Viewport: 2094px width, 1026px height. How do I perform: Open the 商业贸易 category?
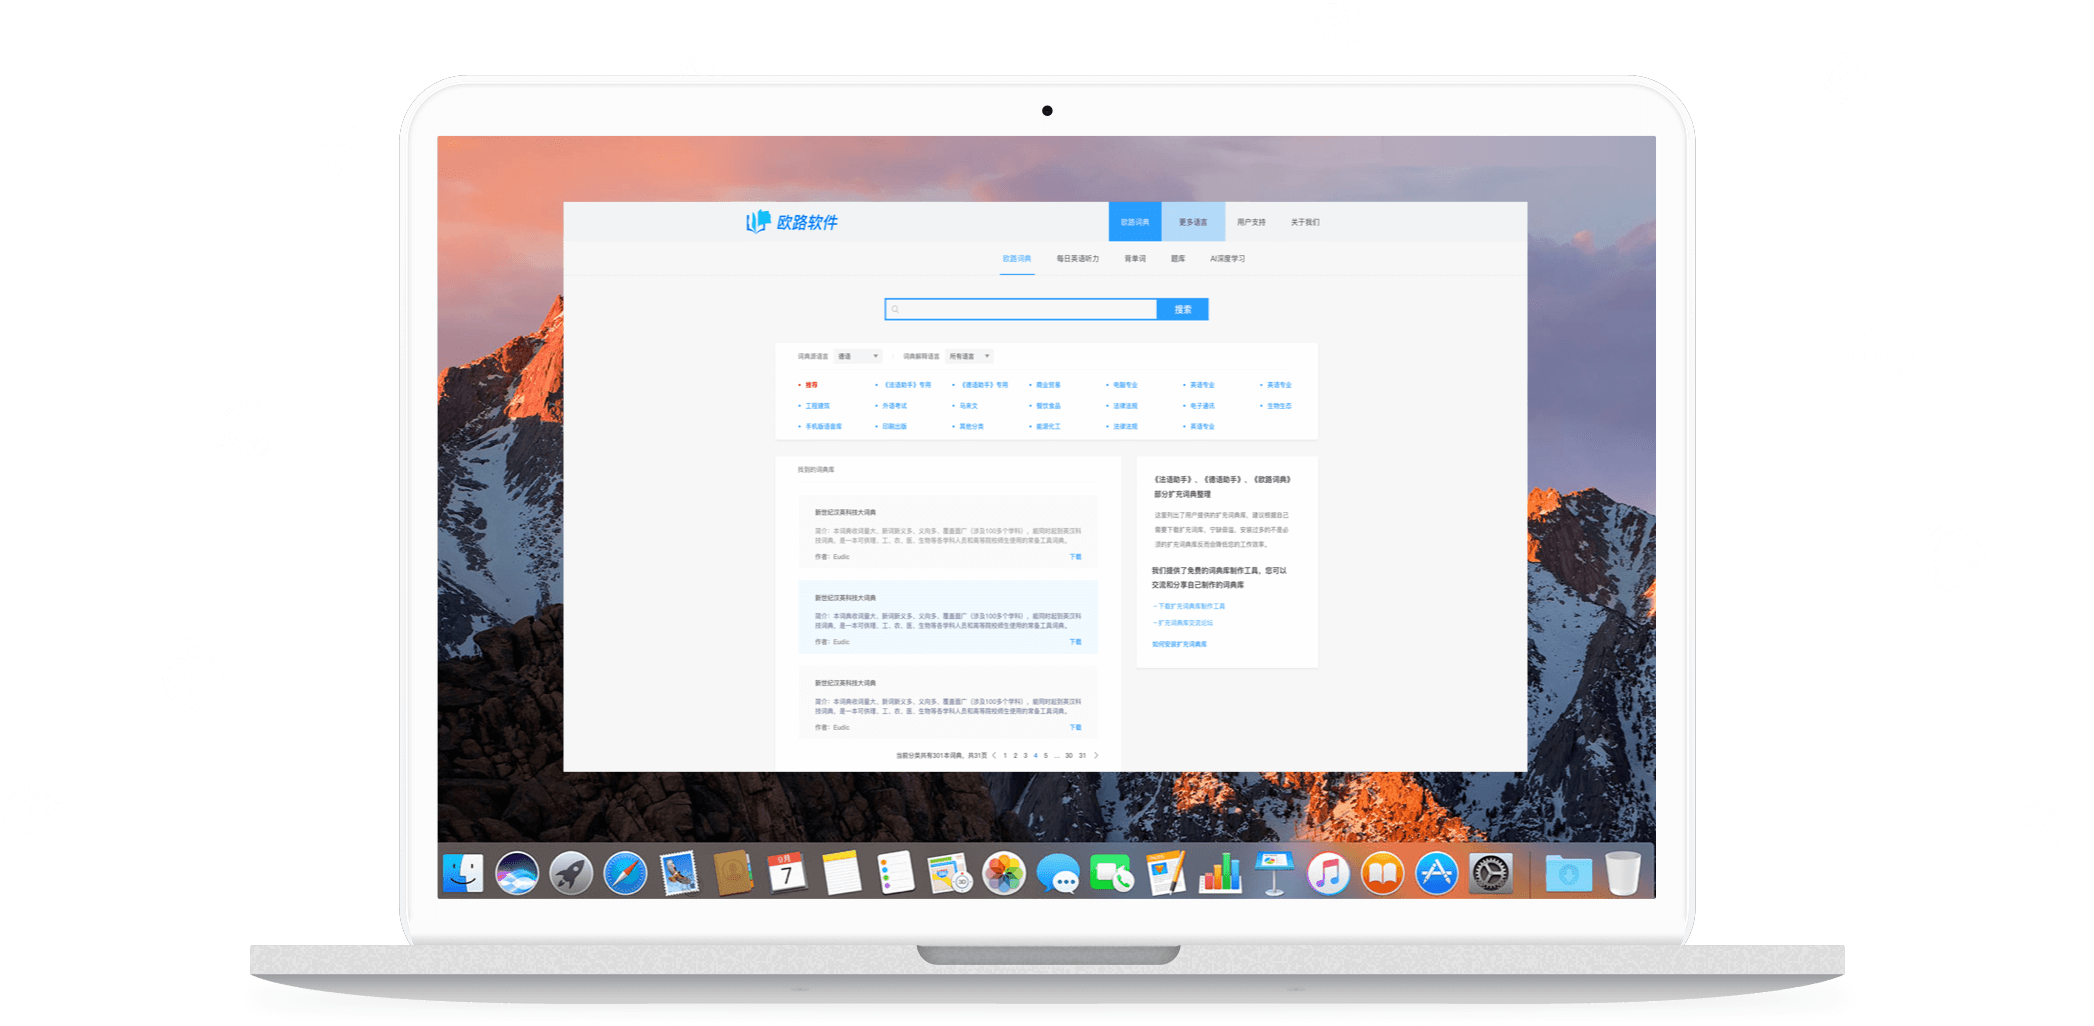point(1048,385)
